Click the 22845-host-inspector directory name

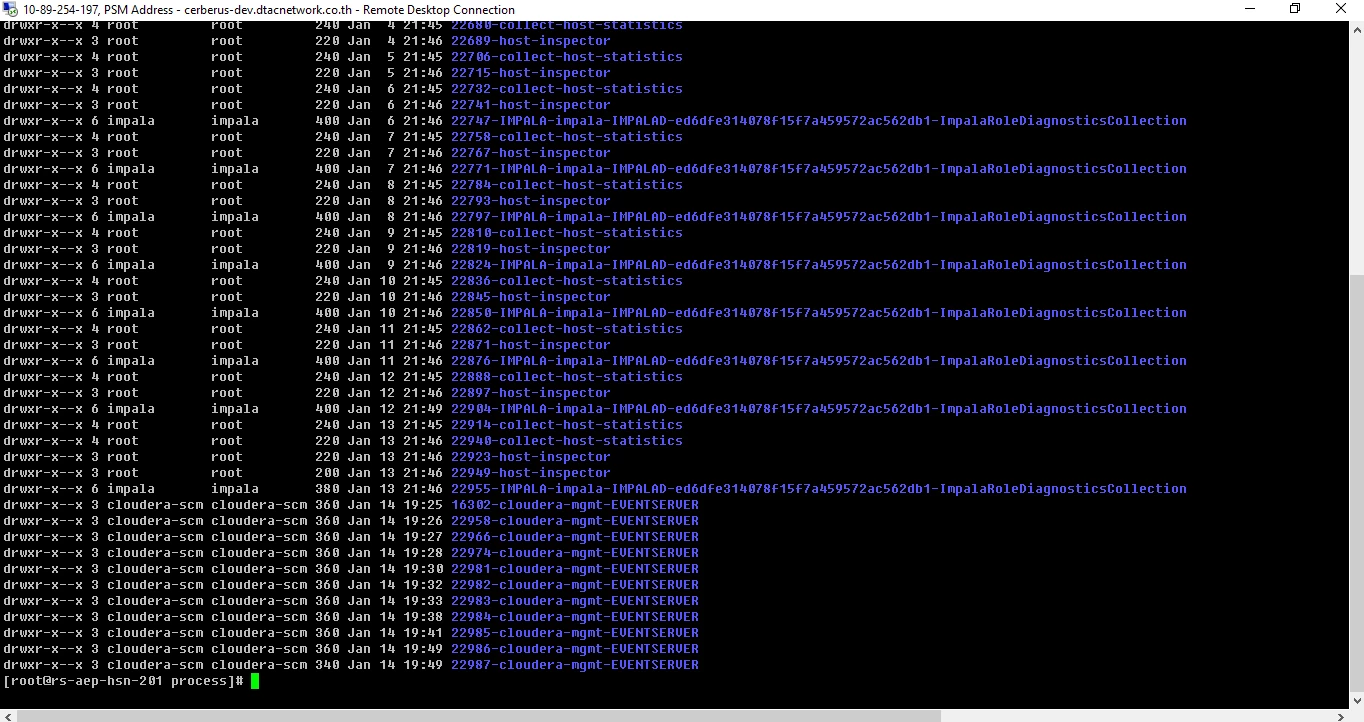pos(531,297)
